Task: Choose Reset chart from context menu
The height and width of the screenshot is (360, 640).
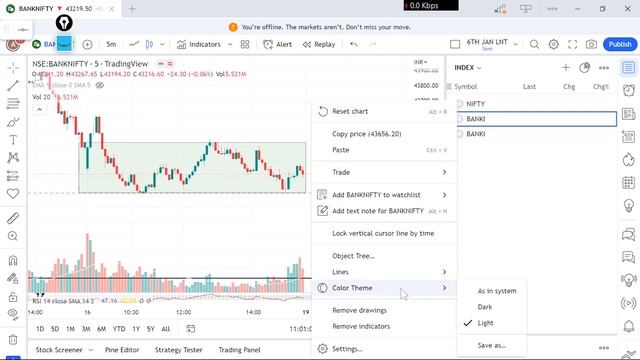Action: tap(384, 111)
